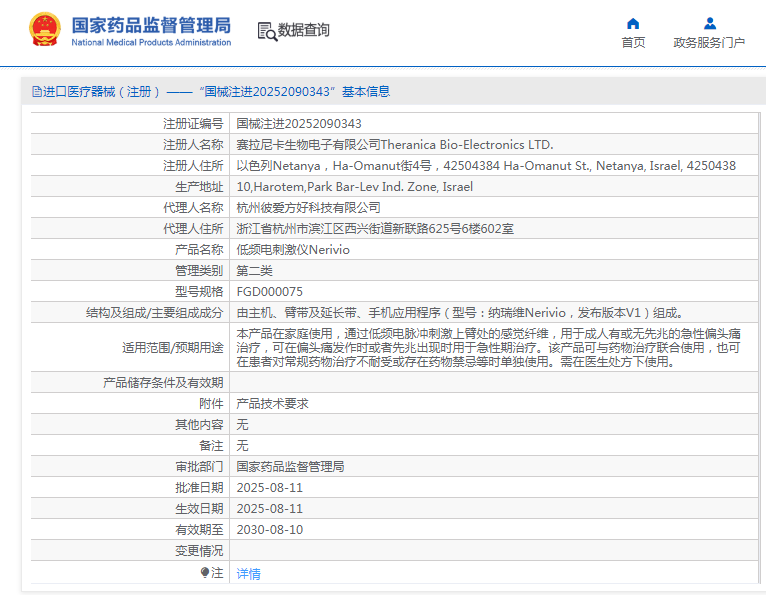Click the 首页 house icon
Image resolution: width=766 pixels, height=595 pixels.
click(633, 23)
